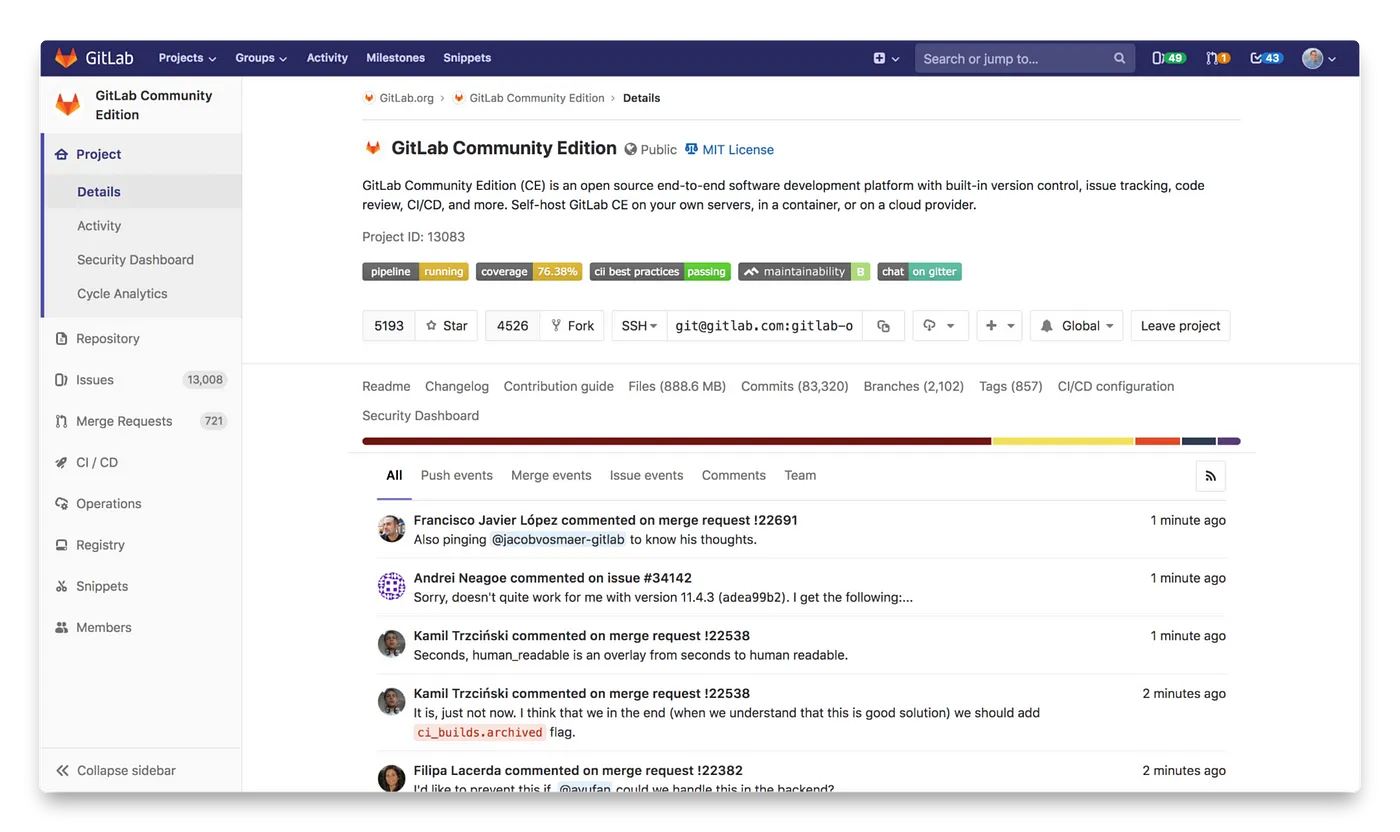The image size is (1400, 832).
Task: Open Cycle Analytics in the sidebar
Action: tap(122, 294)
